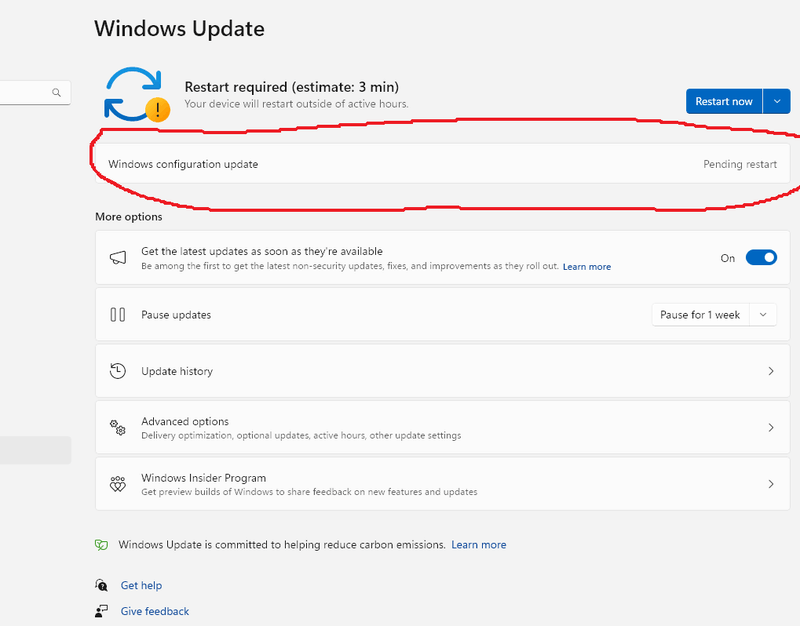This screenshot has width=800, height=626.
Task: Expand the Pause for 1 week dropdown
Action: 763,315
